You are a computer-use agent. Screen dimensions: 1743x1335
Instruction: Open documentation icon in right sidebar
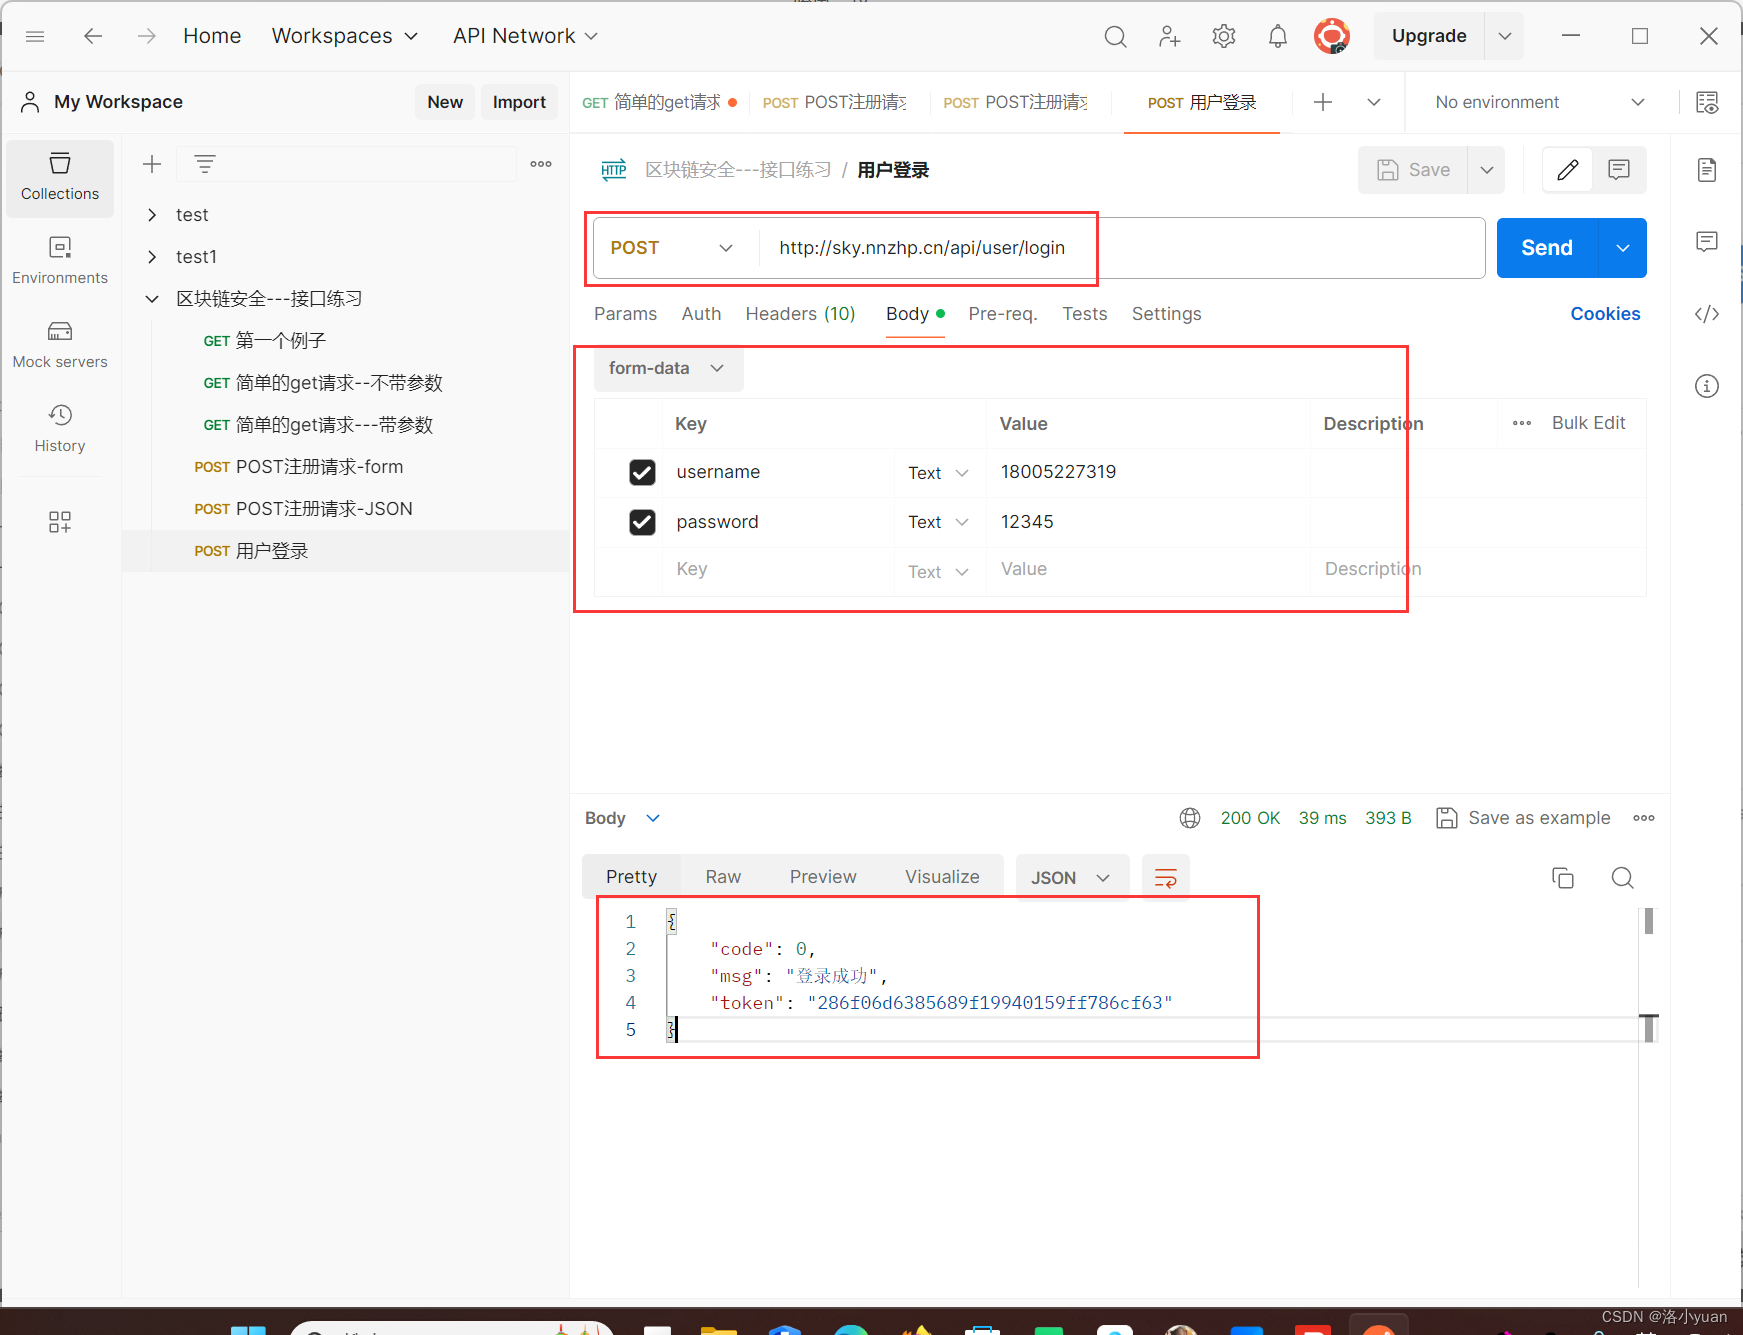click(x=1707, y=170)
